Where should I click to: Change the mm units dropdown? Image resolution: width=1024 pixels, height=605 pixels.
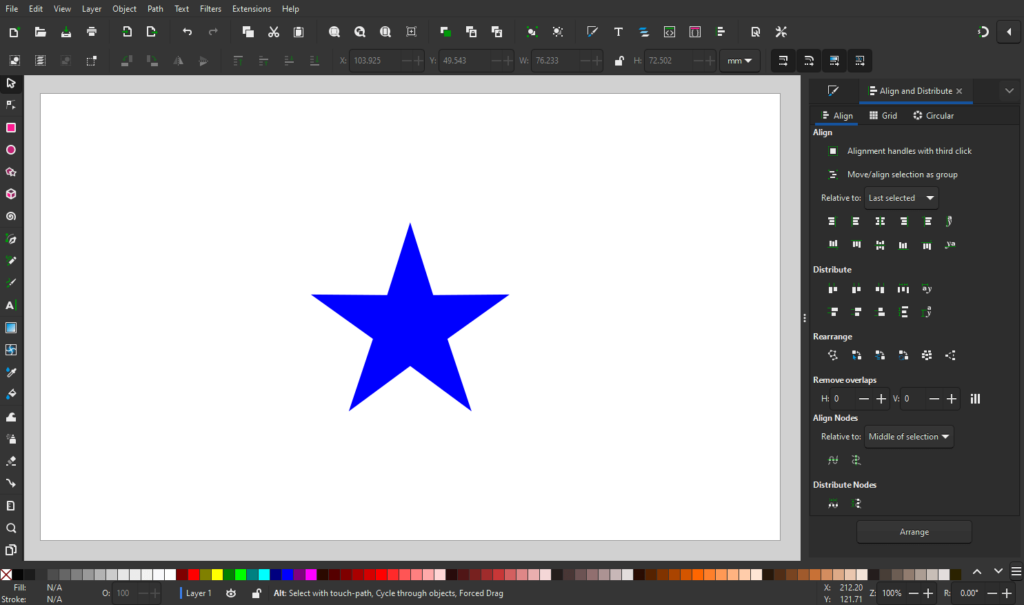[x=739, y=60]
